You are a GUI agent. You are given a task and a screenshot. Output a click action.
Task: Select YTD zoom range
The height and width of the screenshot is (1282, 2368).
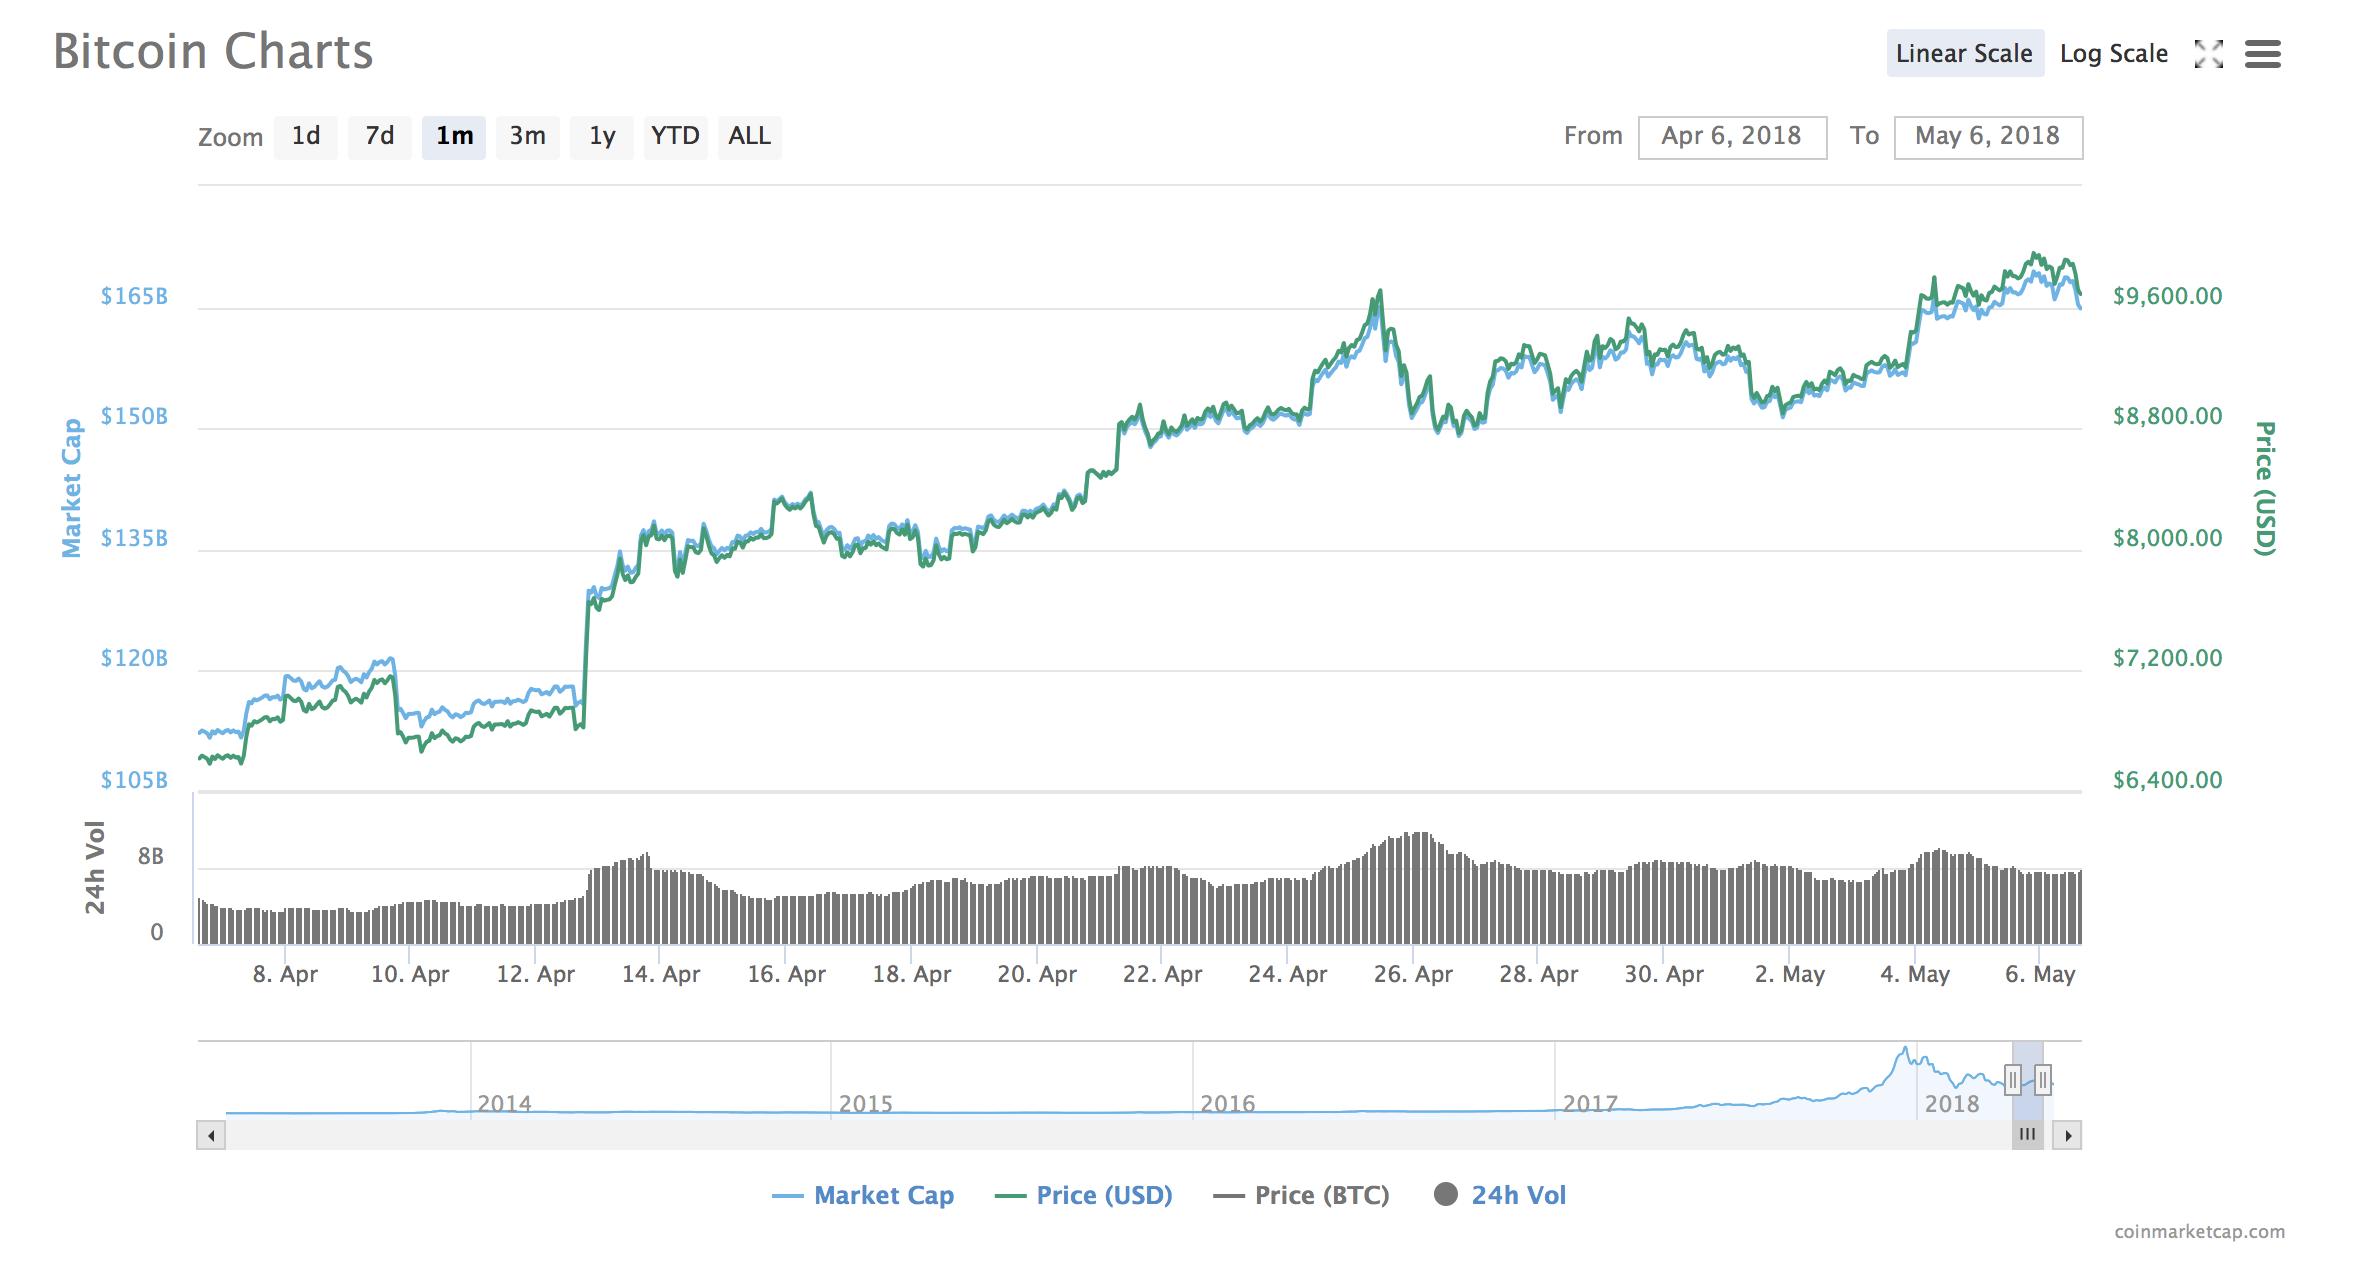[x=675, y=137]
